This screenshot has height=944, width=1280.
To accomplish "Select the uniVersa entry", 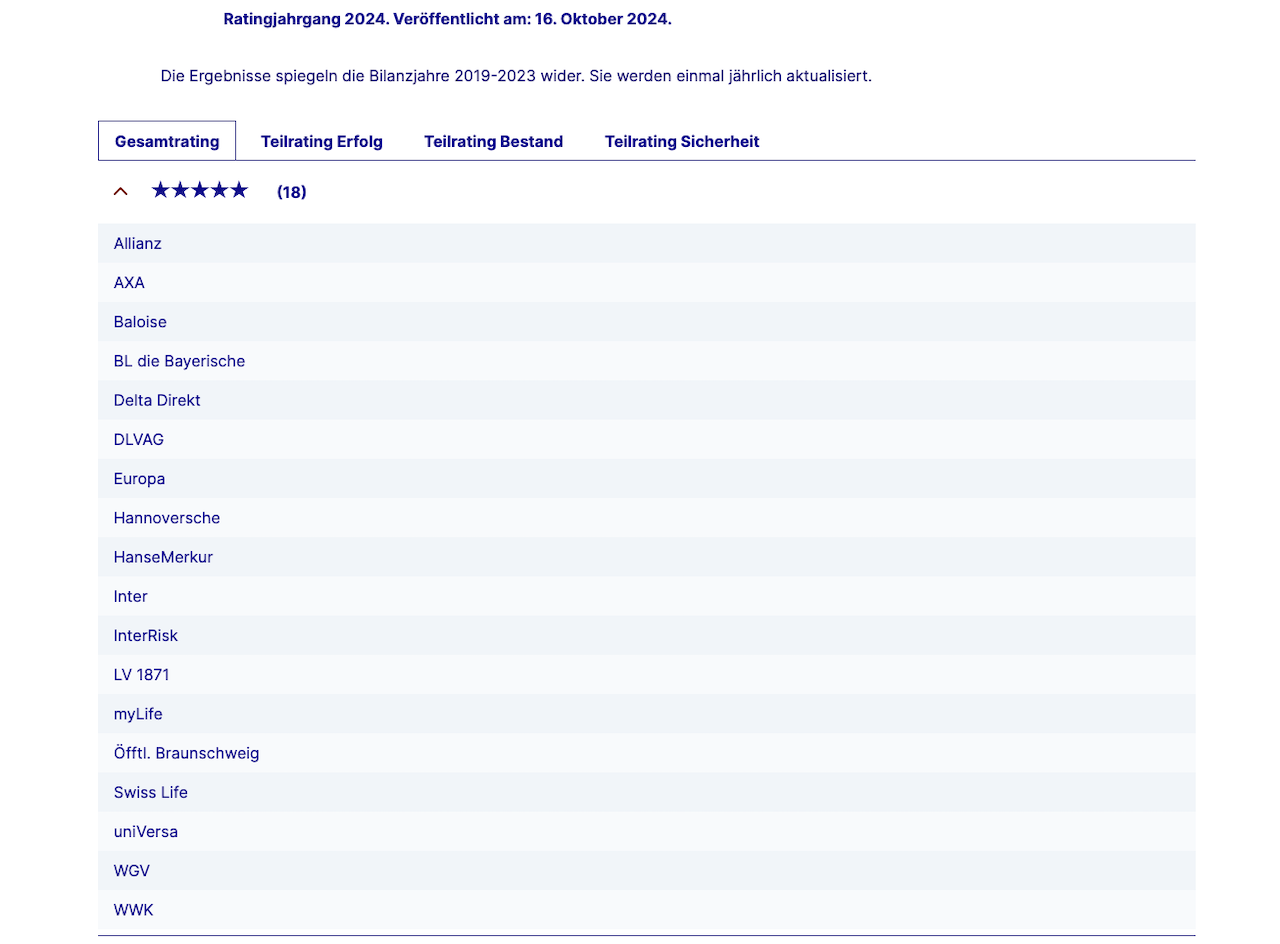I will coord(647,831).
